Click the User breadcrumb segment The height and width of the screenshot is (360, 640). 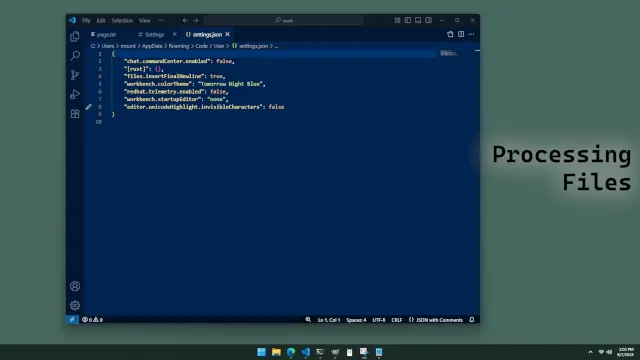click(x=219, y=46)
